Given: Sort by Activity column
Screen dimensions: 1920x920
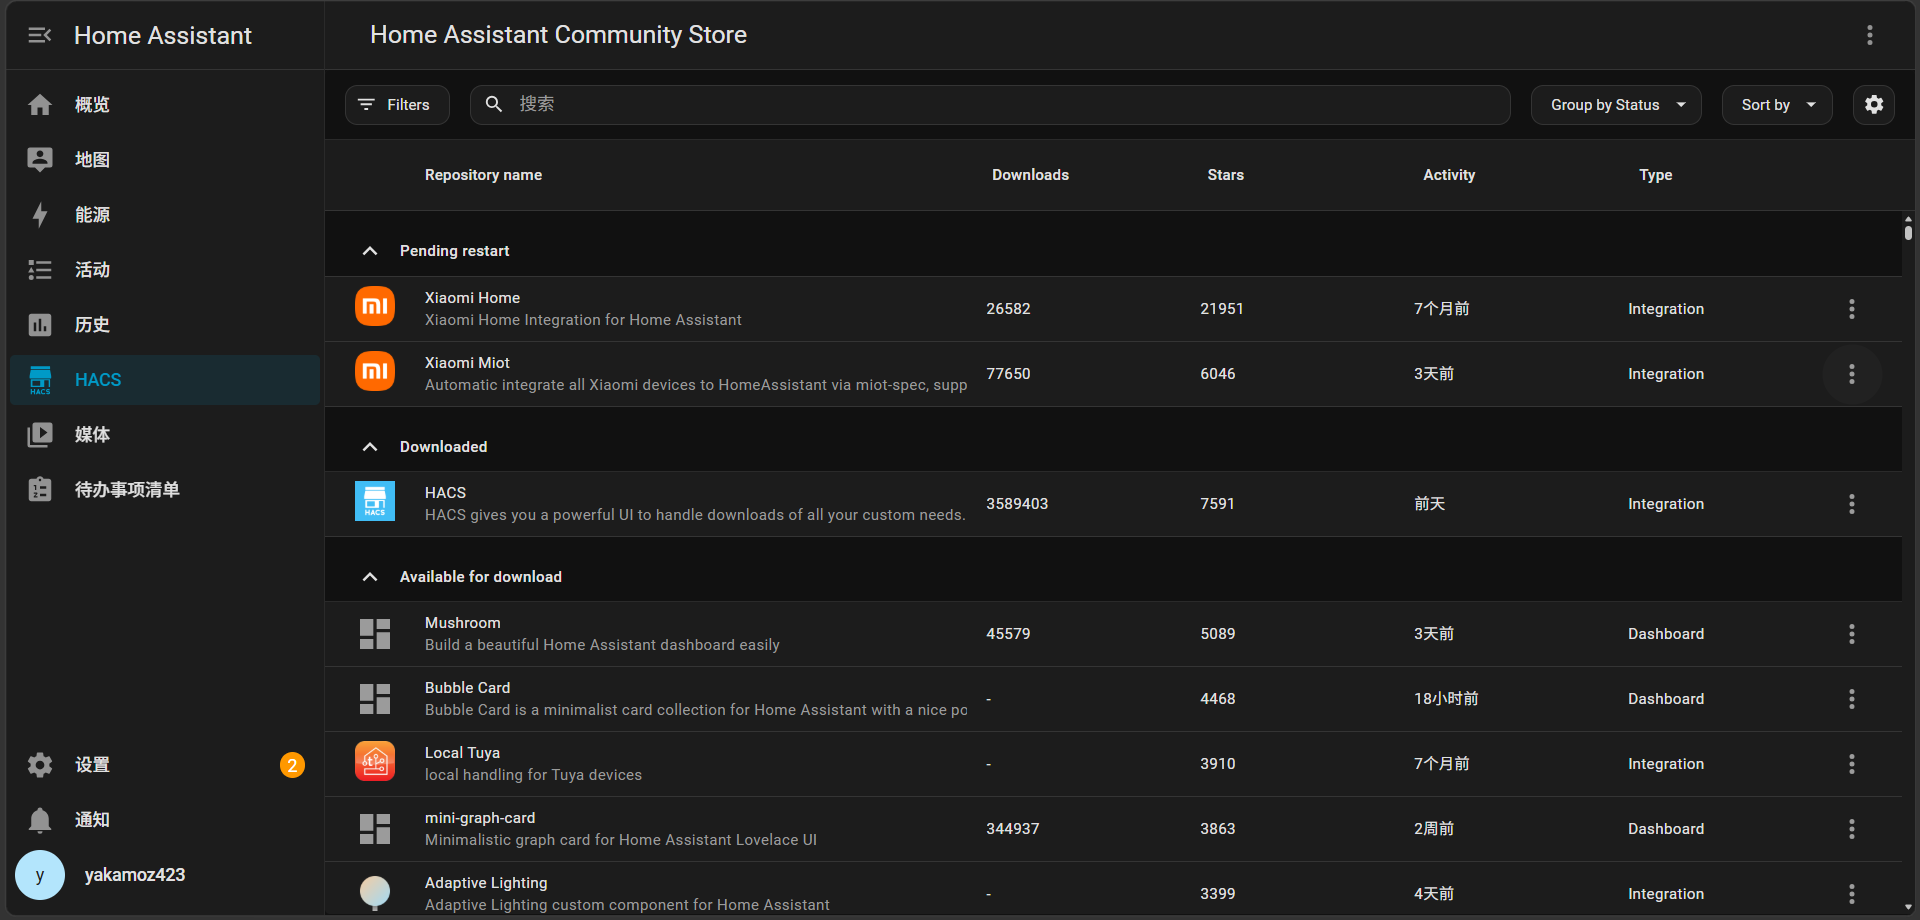Looking at the screenshot, I should [1449, 175].
